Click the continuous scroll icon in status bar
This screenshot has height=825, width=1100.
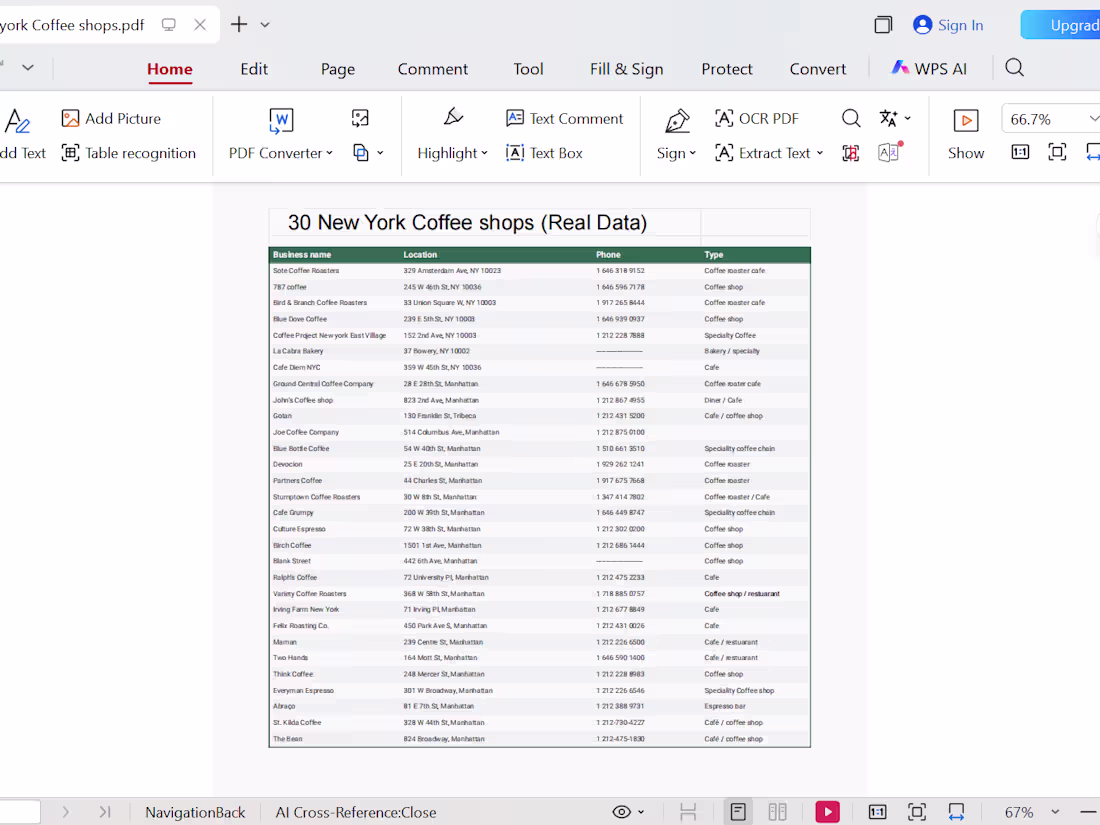[x=688, y=812]
